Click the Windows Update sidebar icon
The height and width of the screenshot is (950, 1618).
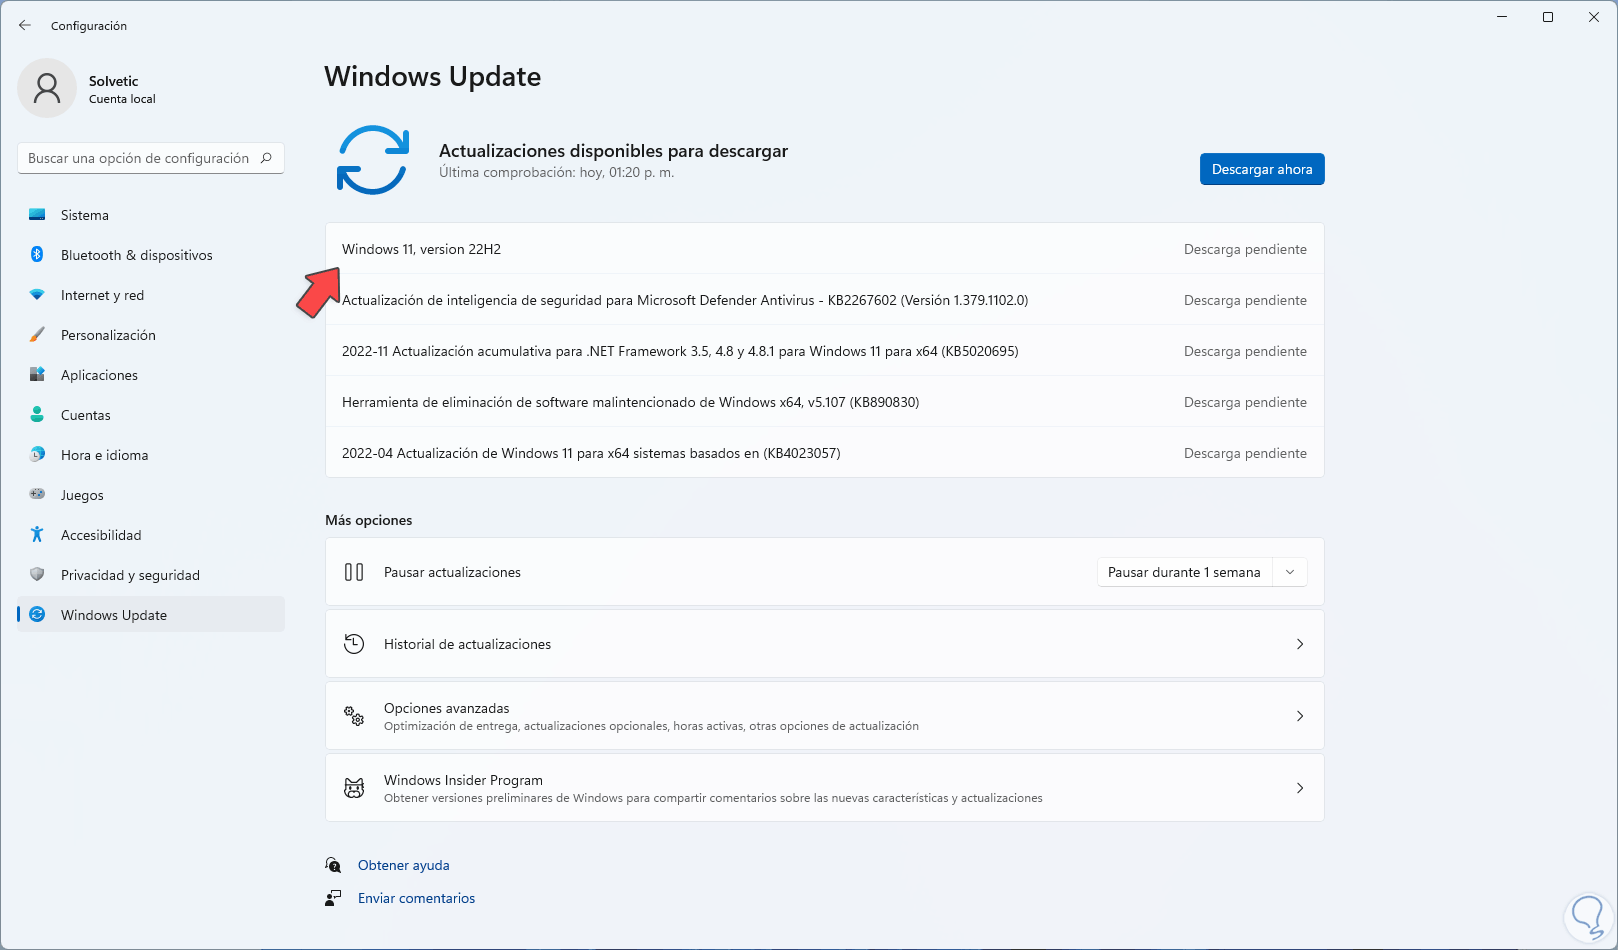(37, 615)
